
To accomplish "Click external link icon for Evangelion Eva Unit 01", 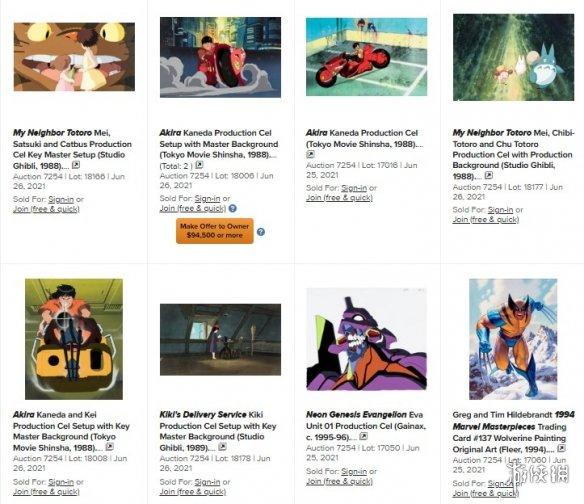I will coord(364,436).
